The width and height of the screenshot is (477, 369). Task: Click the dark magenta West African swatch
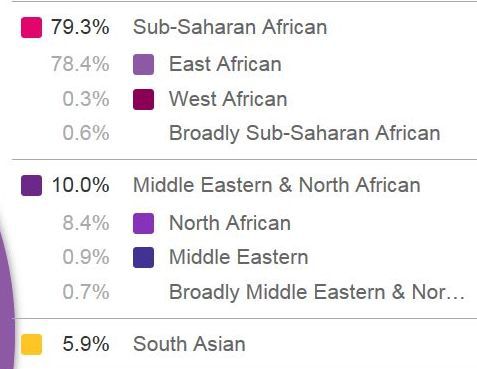point(143,99)
